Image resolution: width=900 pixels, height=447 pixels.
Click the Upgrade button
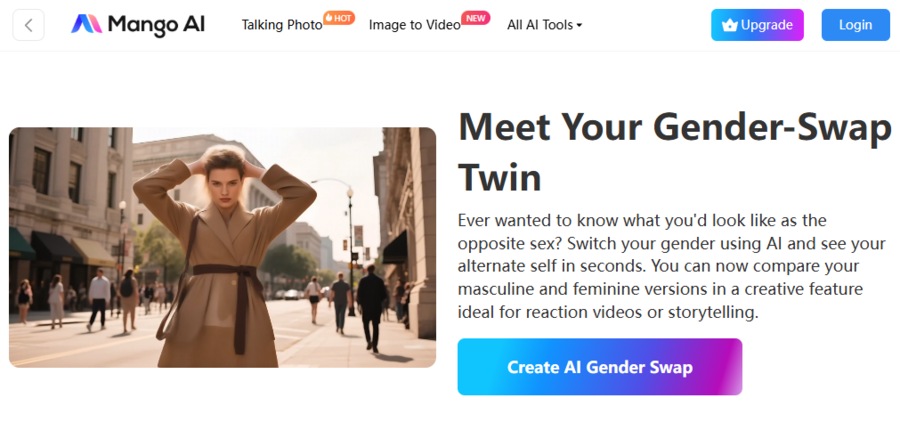[x=757, y=25]
